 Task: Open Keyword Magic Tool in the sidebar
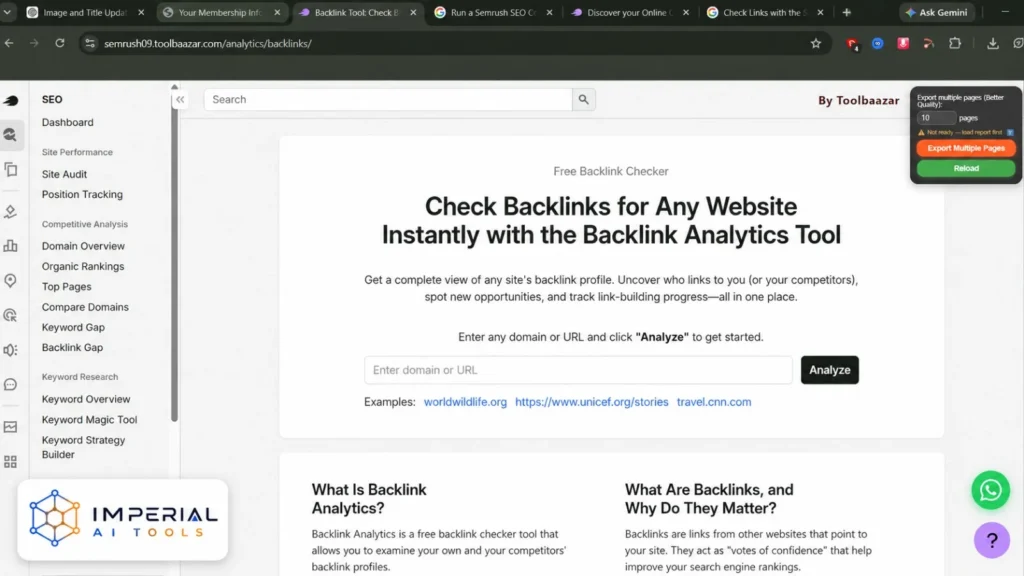point(89,420)
